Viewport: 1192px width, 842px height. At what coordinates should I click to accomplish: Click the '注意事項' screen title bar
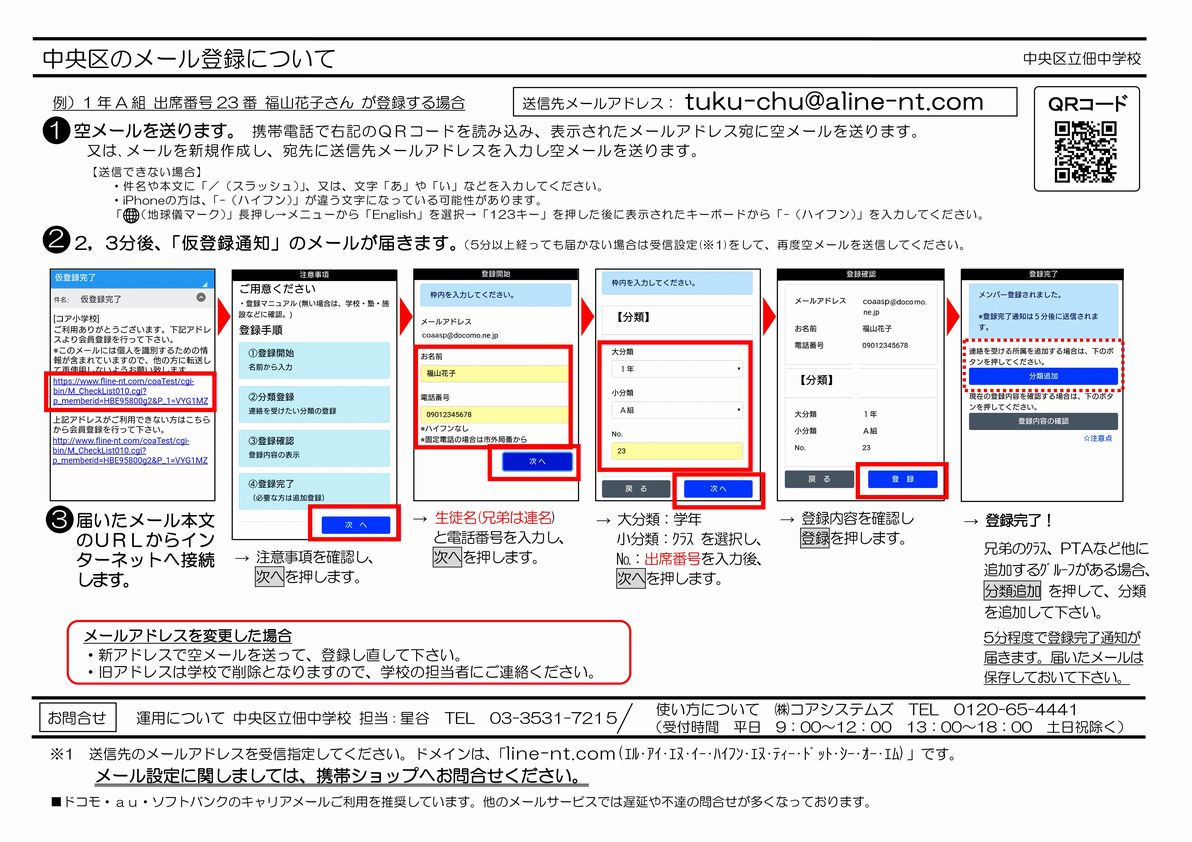314,275
